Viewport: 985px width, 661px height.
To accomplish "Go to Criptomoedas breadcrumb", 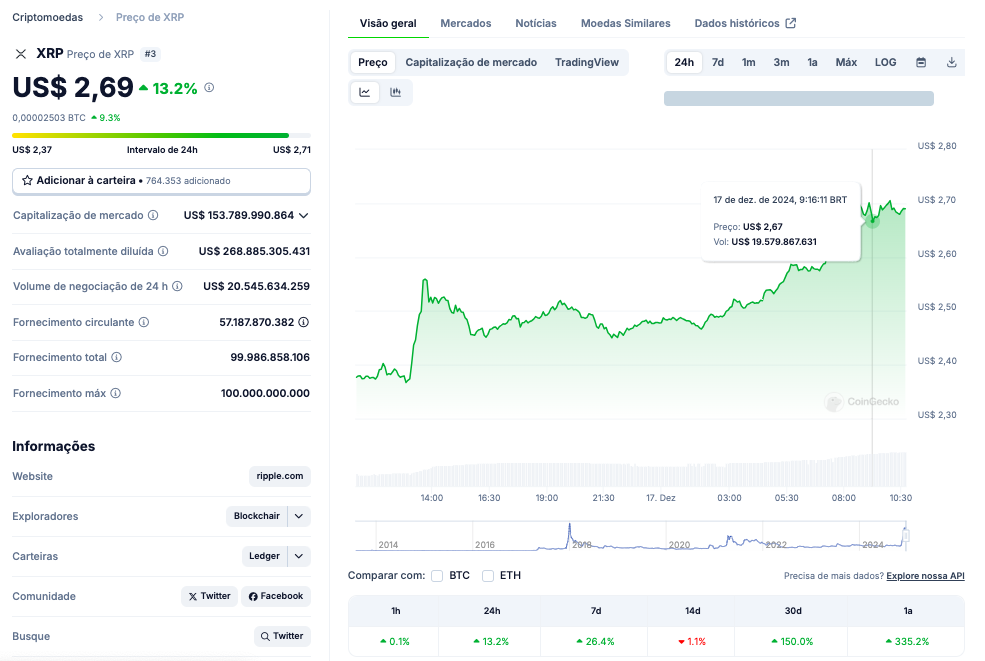I will coord(48,18).
